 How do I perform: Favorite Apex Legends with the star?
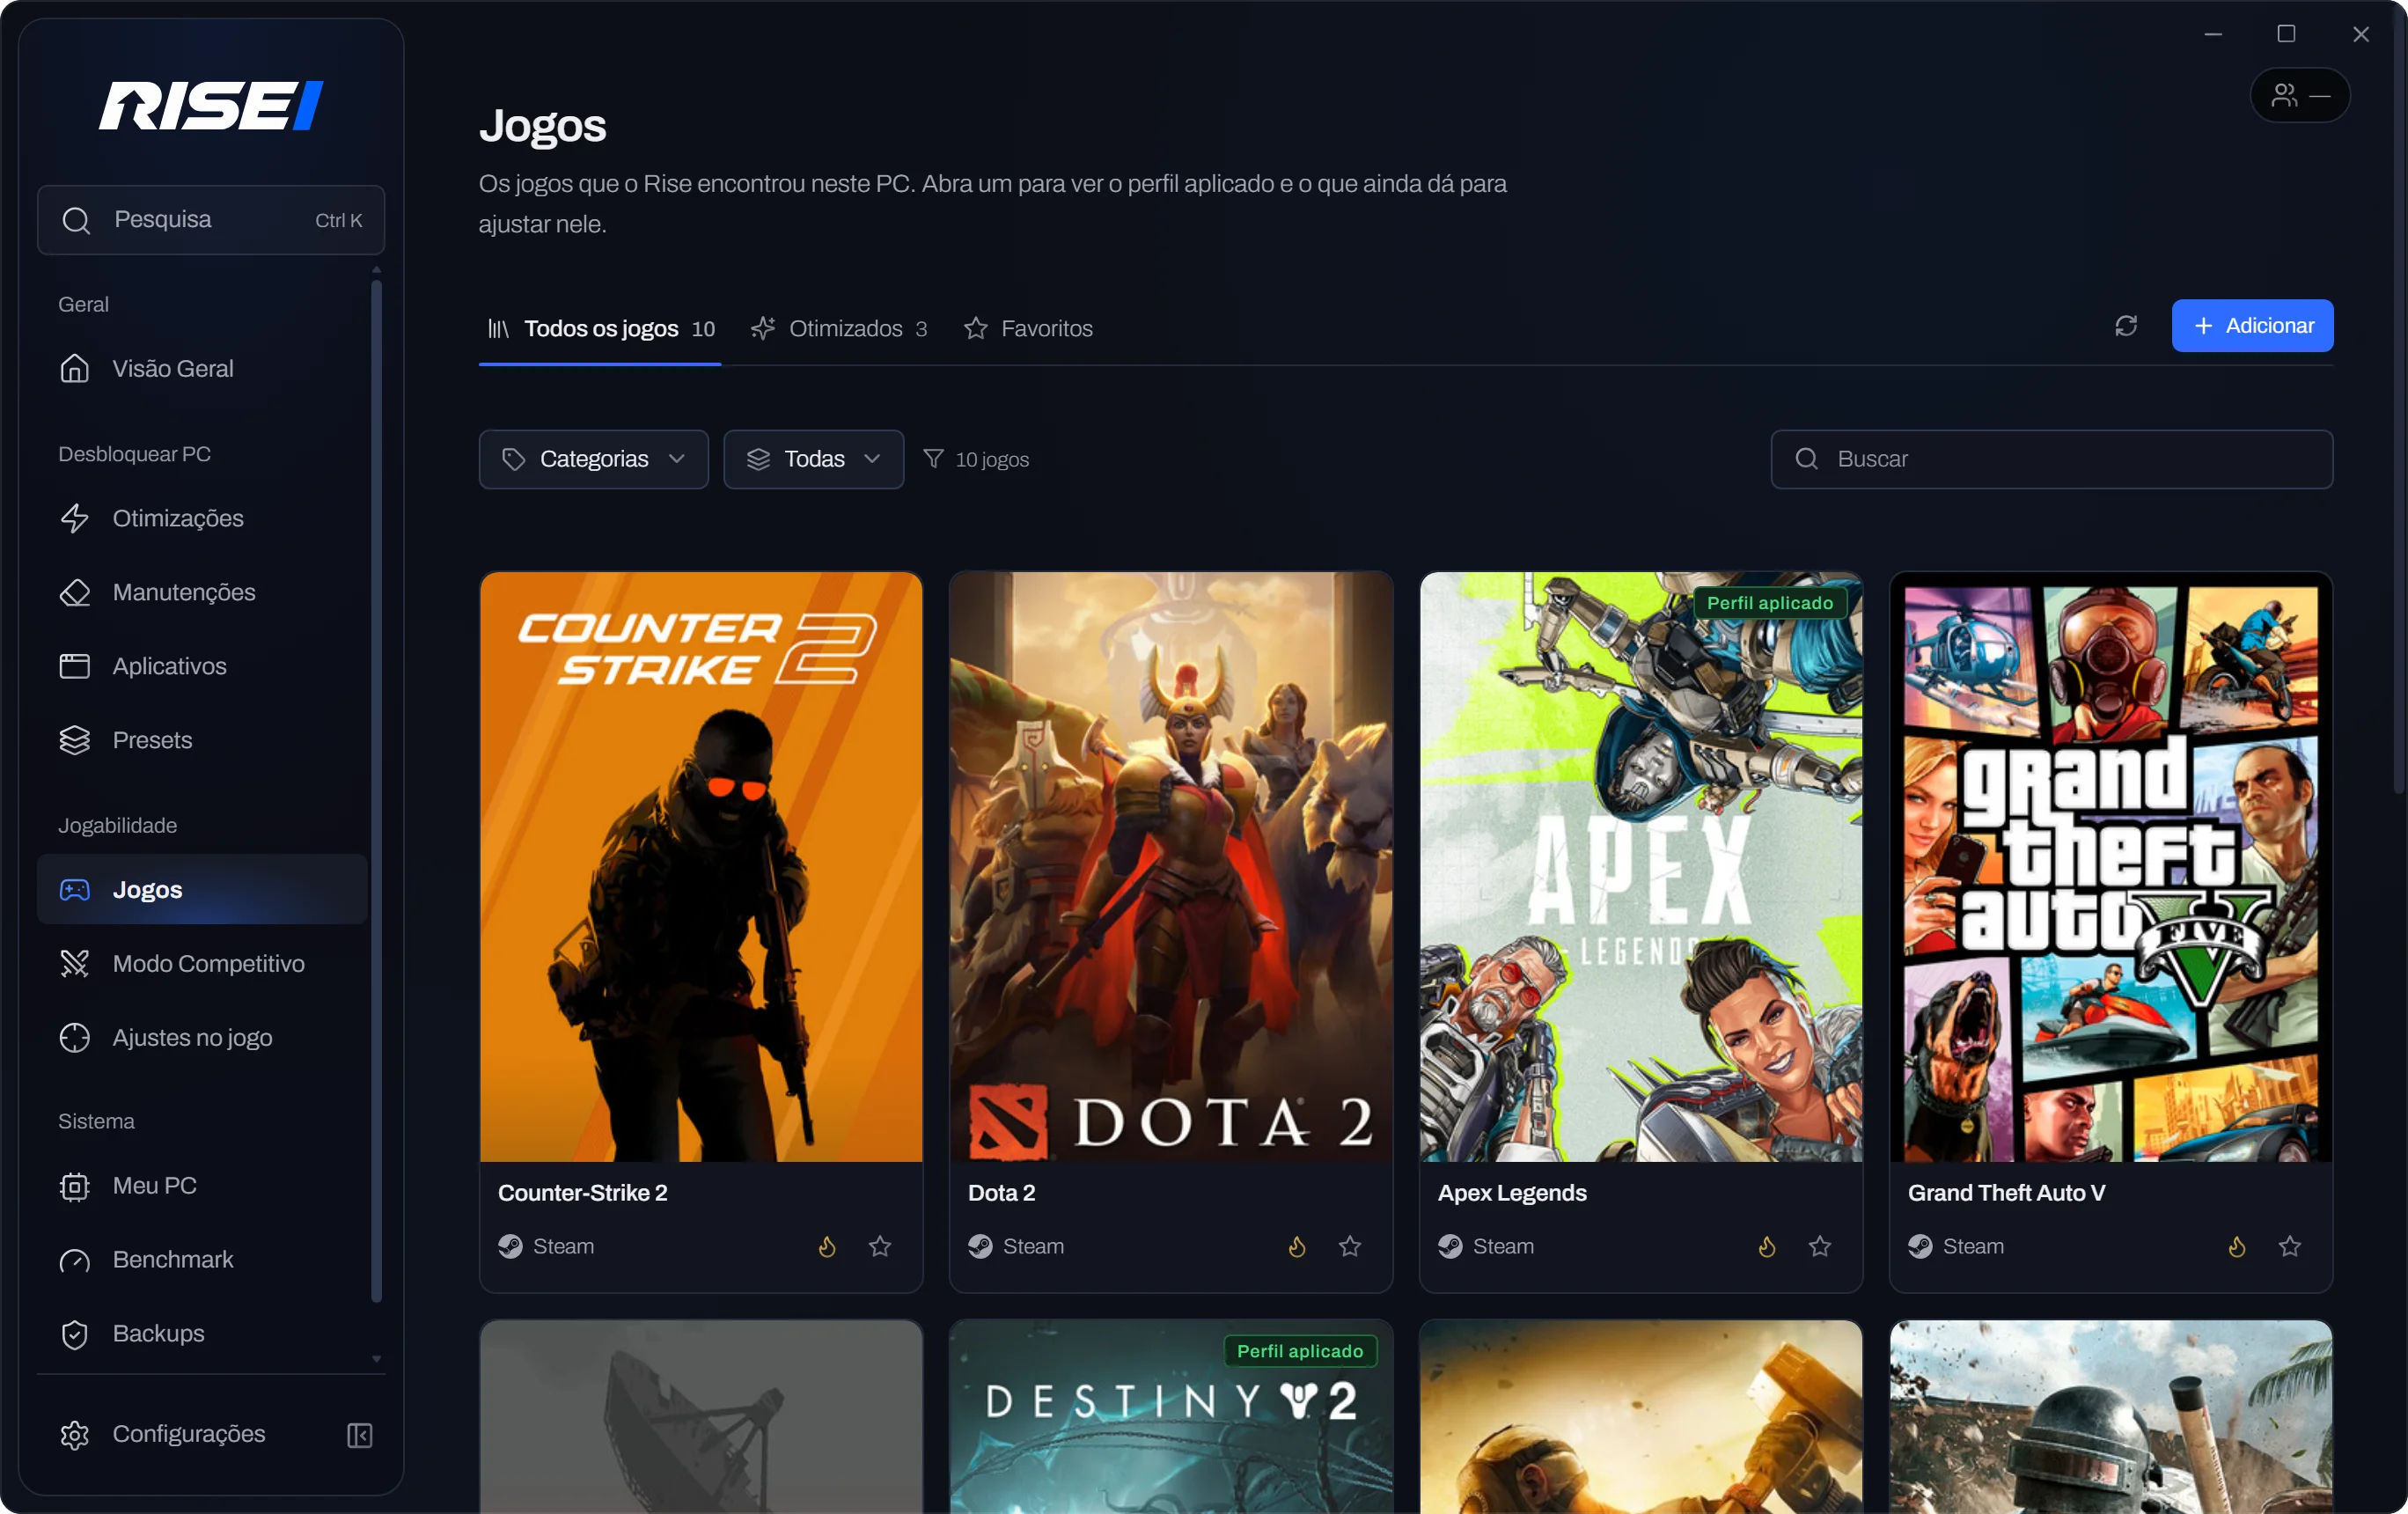[x=1820, y=1246]
